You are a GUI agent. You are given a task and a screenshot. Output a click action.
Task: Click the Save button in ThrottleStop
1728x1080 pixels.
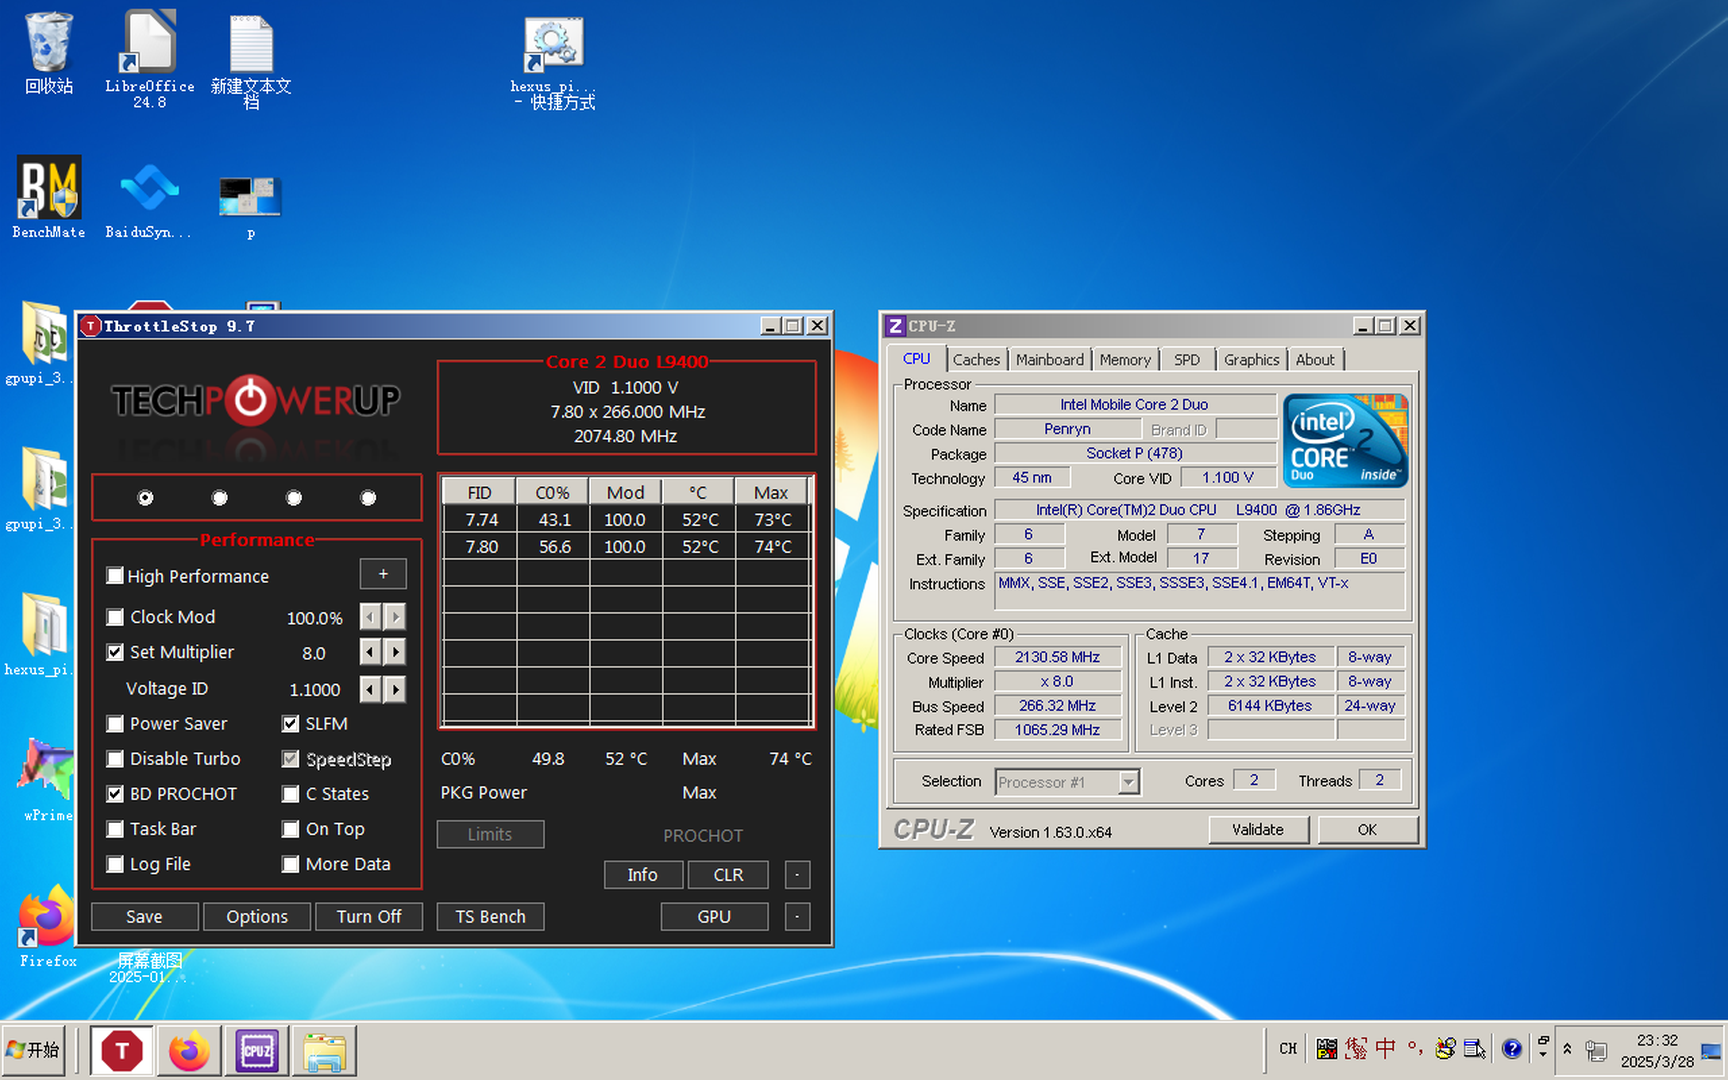tap(144, 917)
